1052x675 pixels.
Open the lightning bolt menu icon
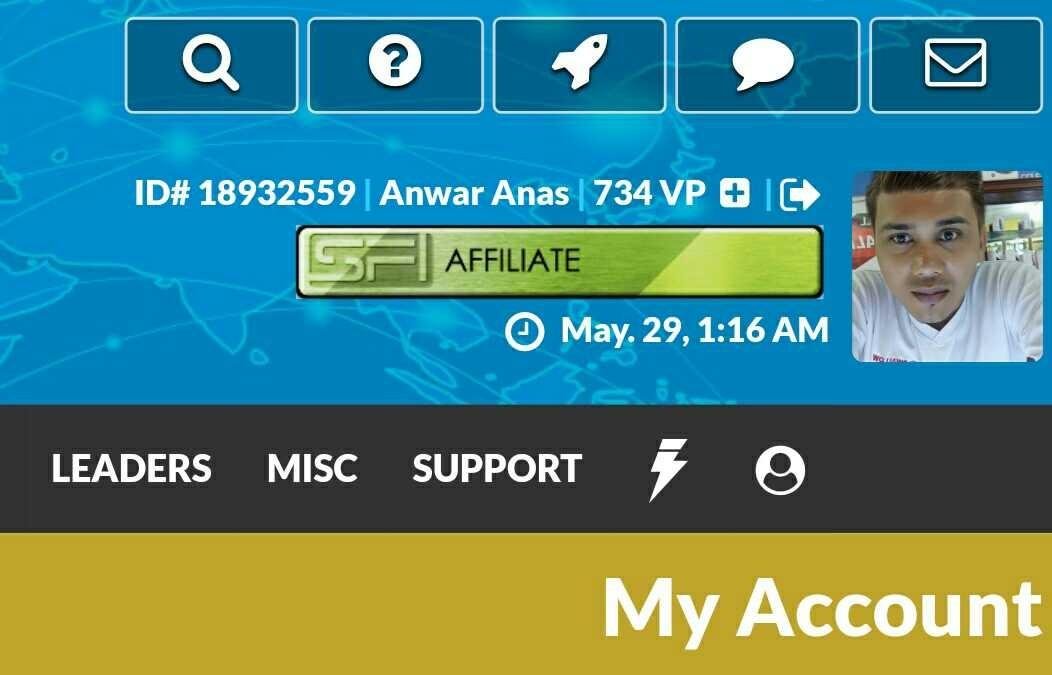point(668,469)
